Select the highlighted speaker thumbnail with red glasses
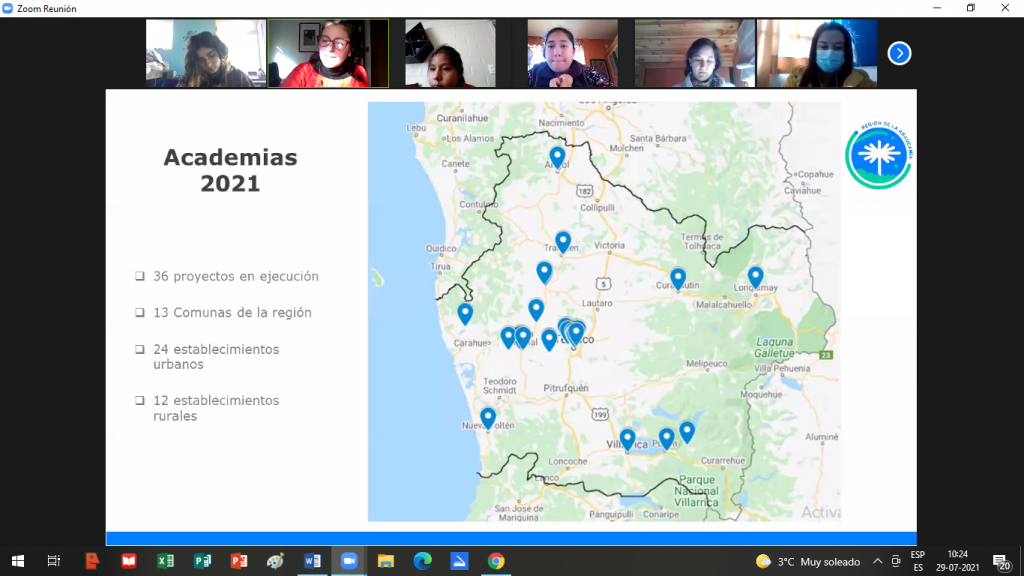The image size is (1024, 576). click(328, 53)
